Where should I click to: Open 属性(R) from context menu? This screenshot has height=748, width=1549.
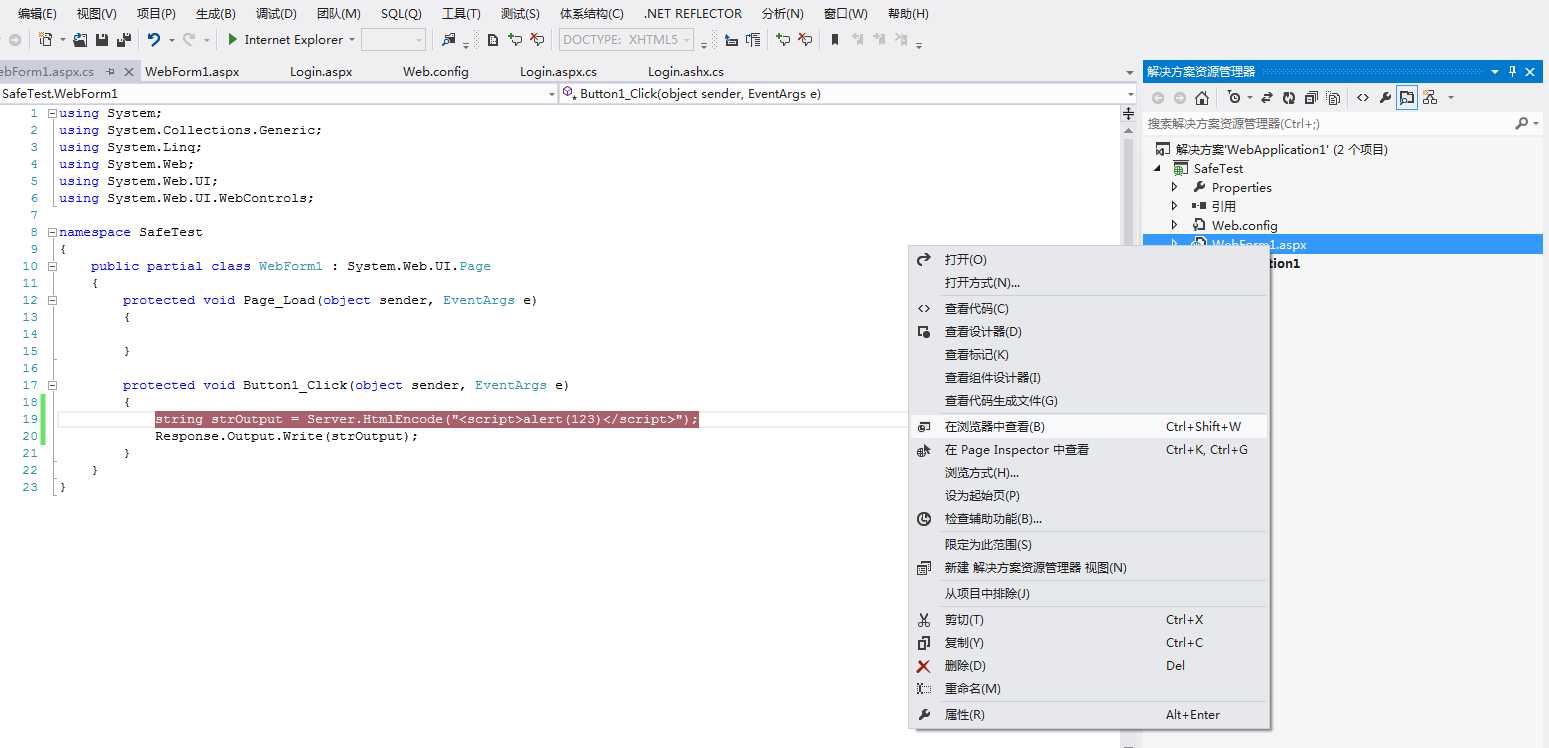(x=1089, y=714)
